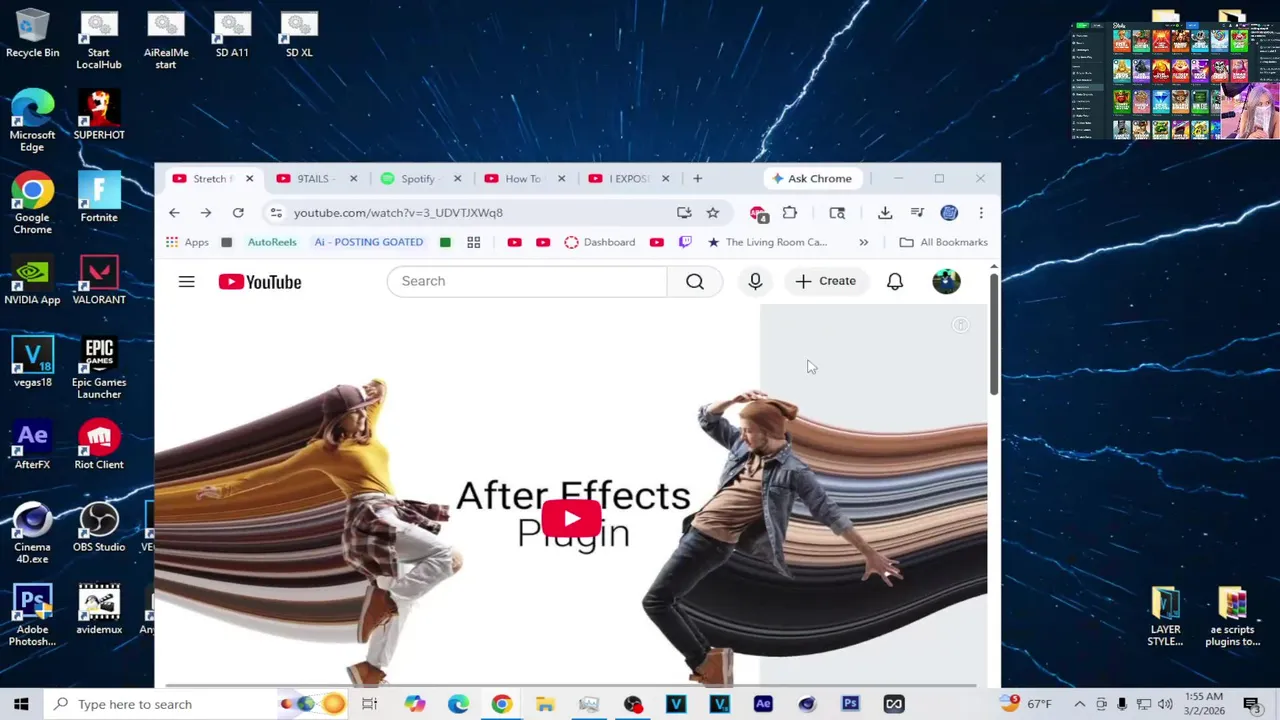Select the Riot Client desktop shortcut
The image size is (1280, 720).
(99, 446)
